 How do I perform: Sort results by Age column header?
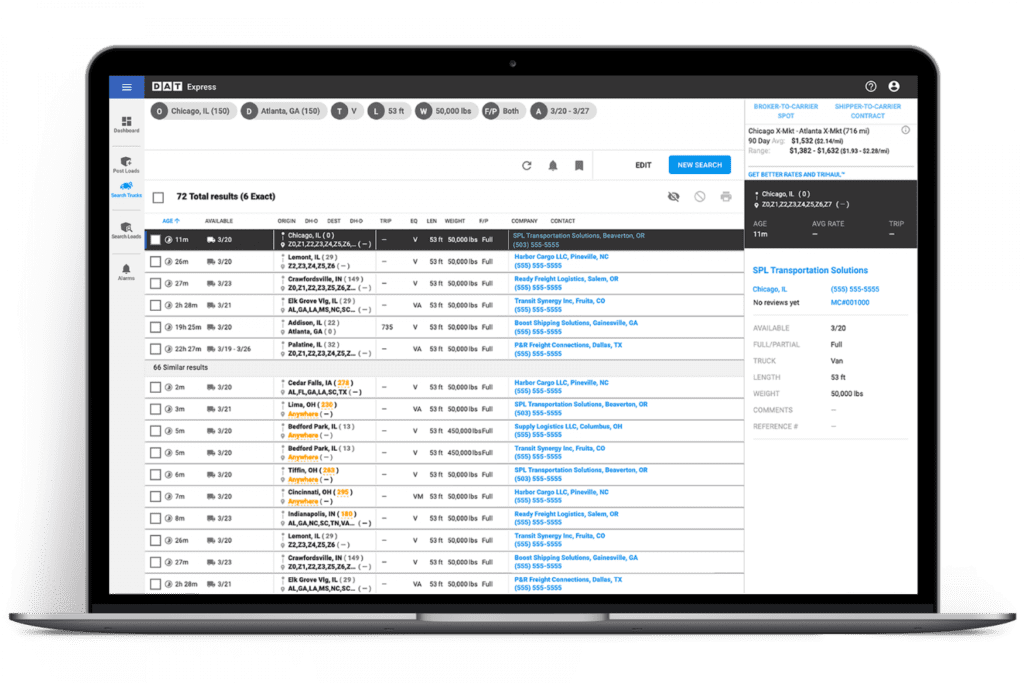(x=171, y=221)
